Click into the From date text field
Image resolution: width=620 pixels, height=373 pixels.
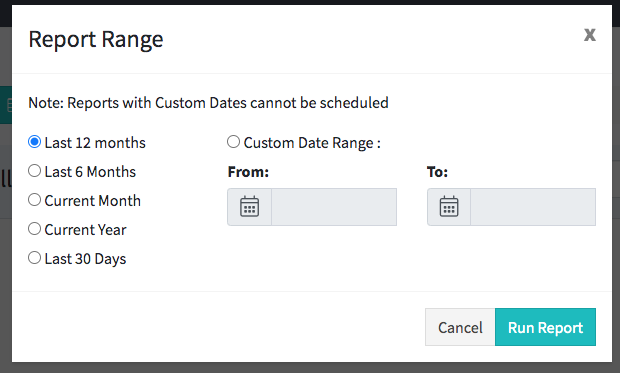(334, 207)
